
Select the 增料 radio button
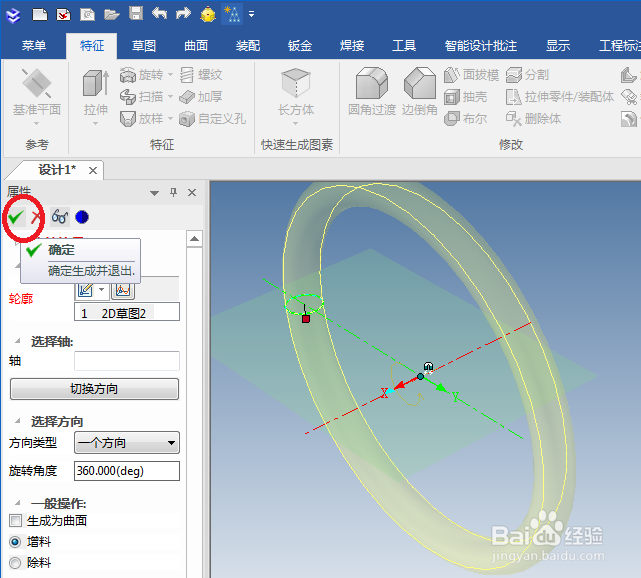[15, 542]
